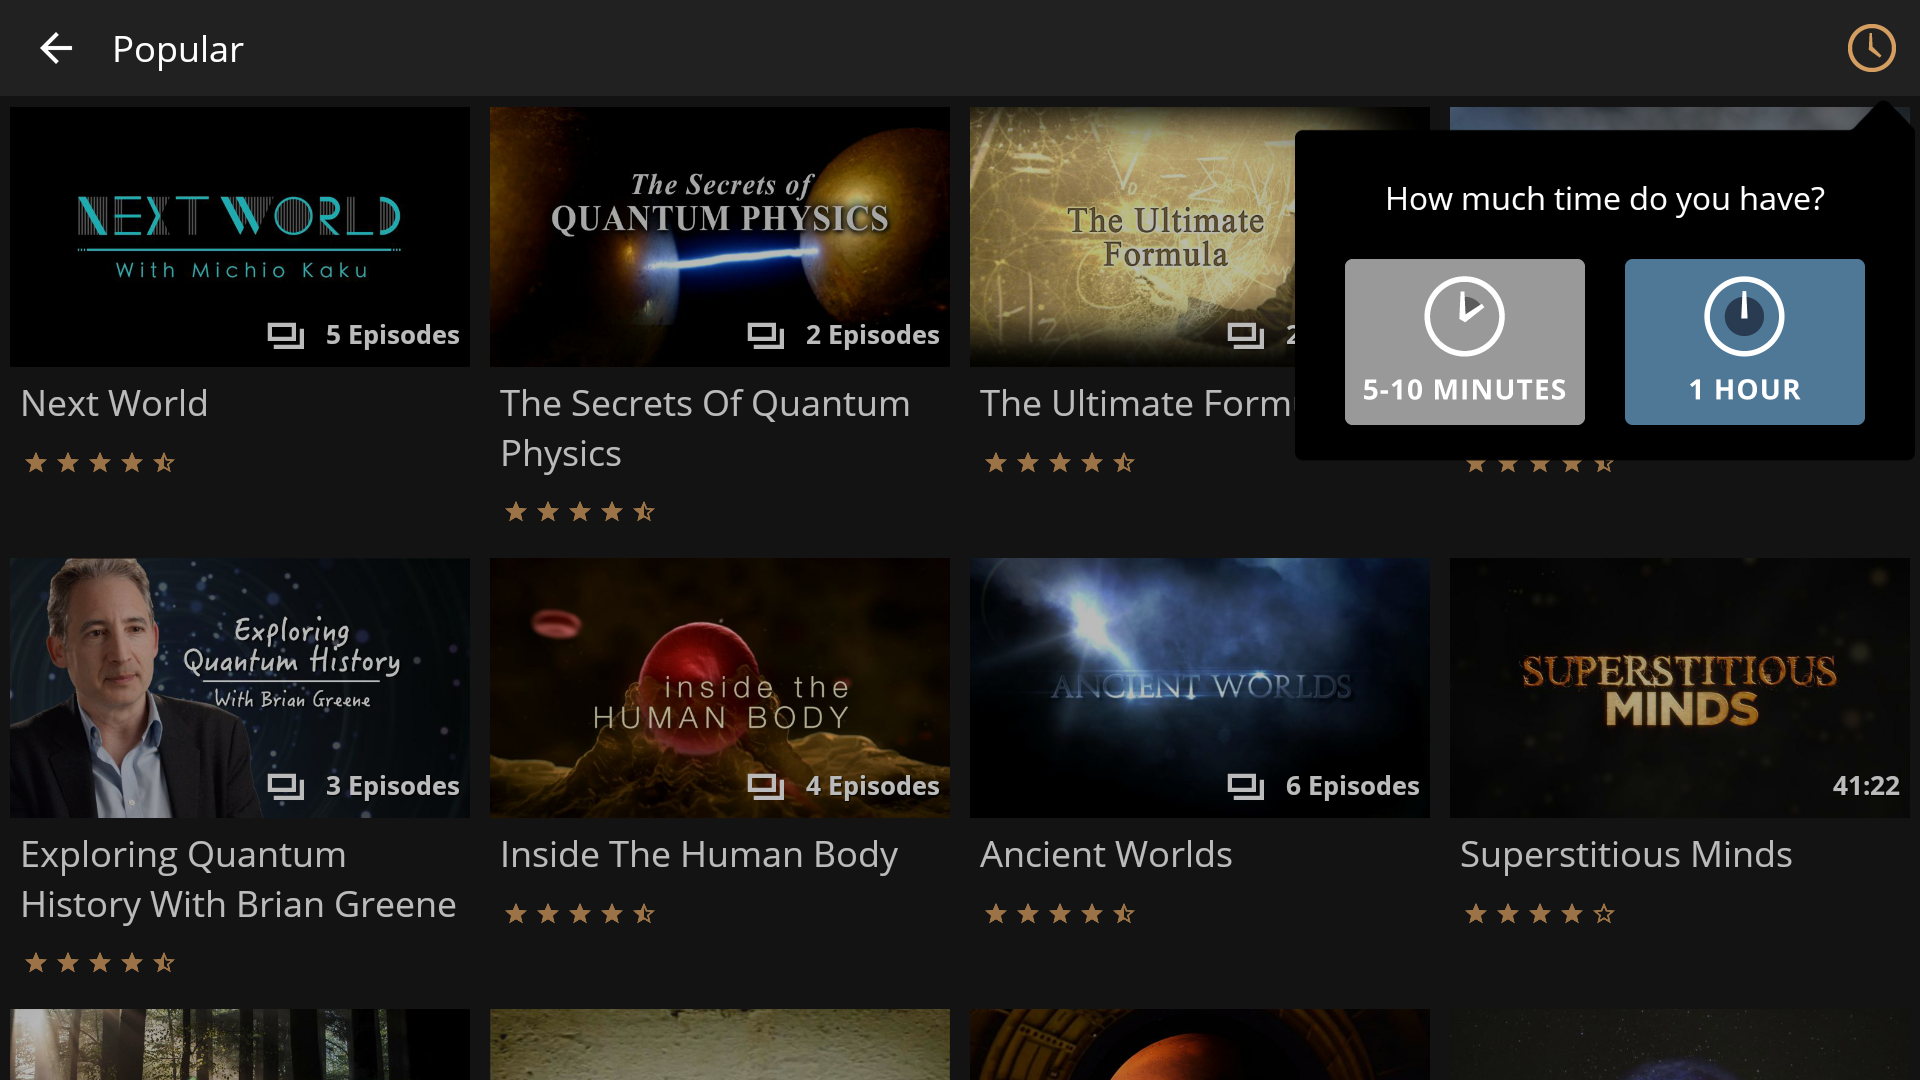Open the Next World thumbnail

(x=240, y=237)
